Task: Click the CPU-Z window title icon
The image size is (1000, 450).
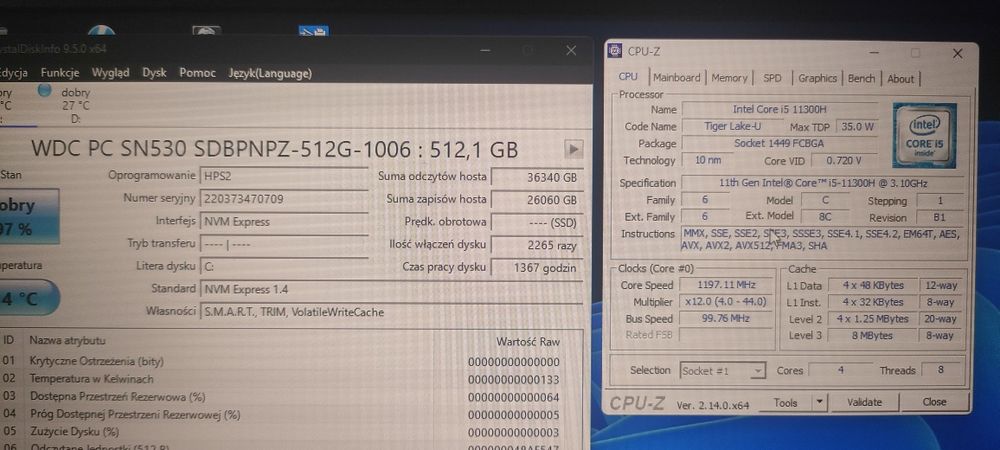Action: 615,52
